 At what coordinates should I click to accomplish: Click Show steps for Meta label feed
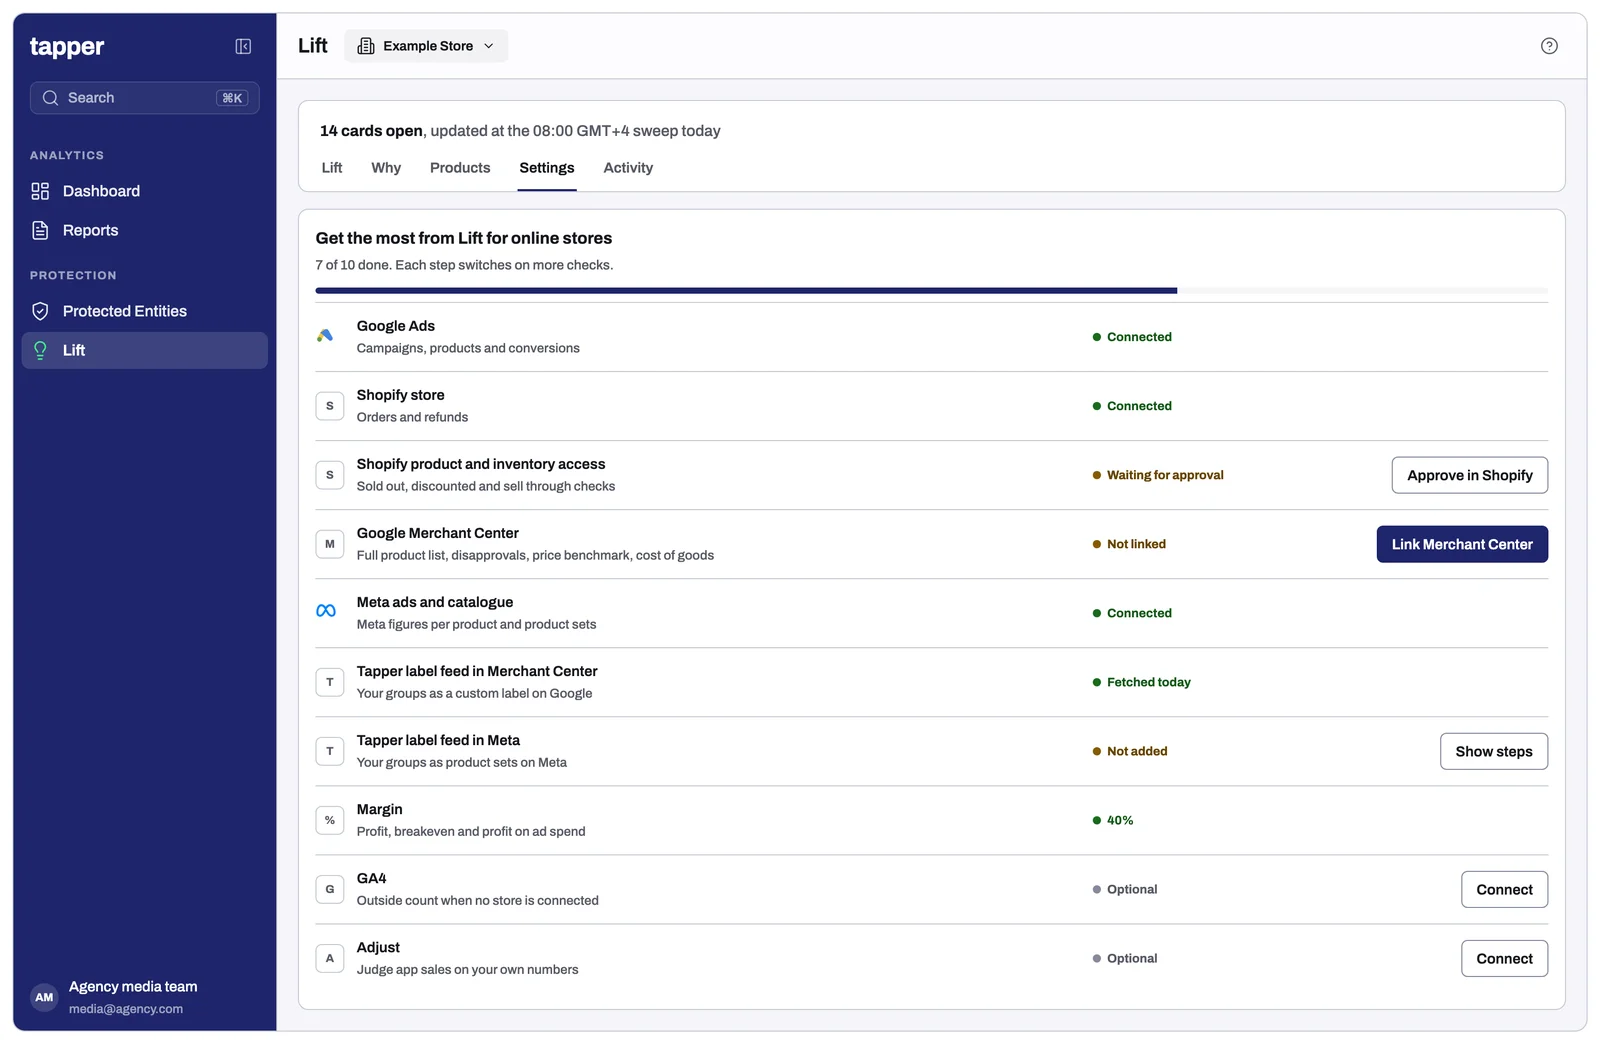point(1494,751)
